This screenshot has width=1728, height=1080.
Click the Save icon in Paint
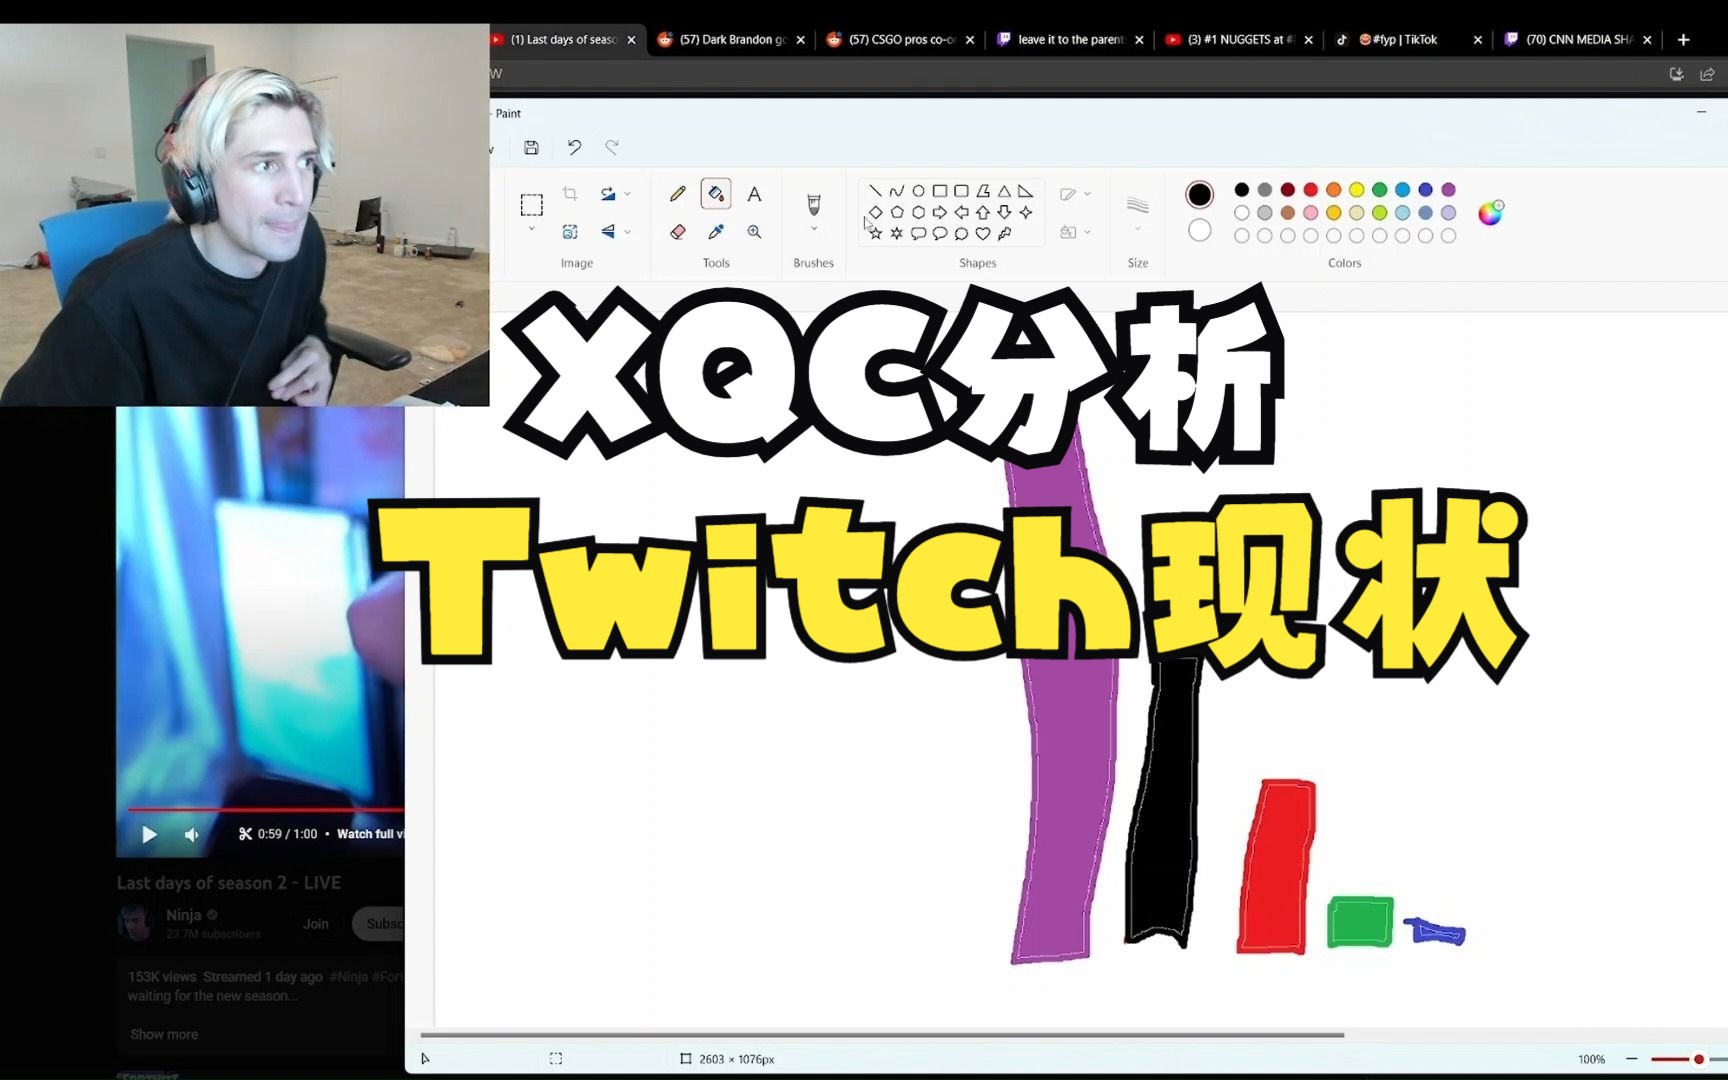[531, 148]
